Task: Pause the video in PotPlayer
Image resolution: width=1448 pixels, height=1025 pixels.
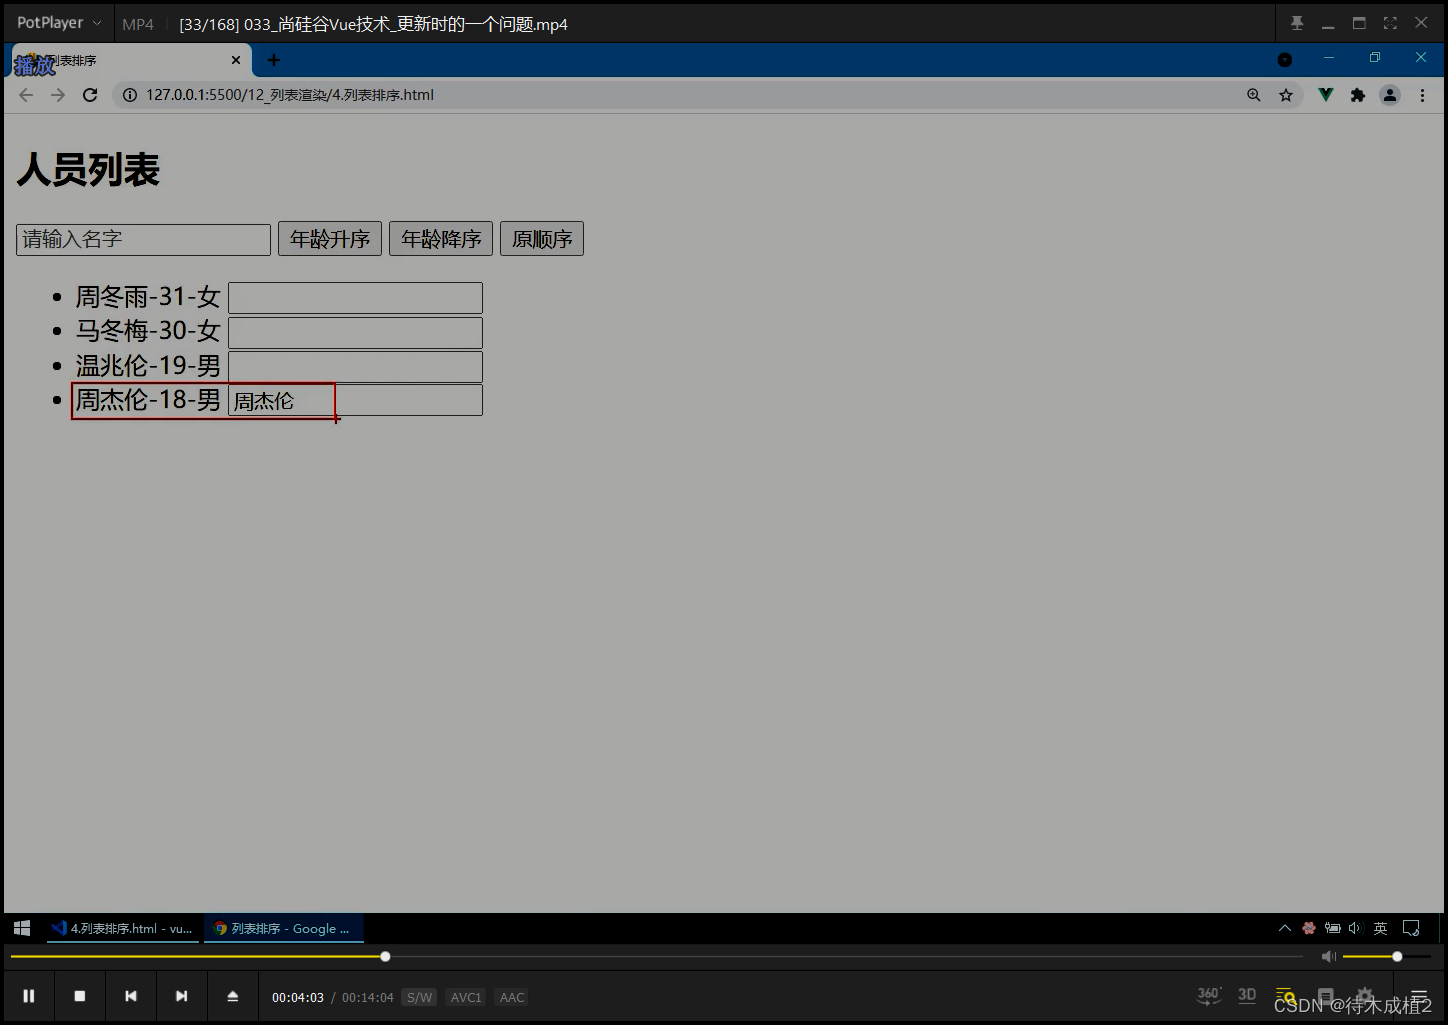Action: click(x=29, y=996)
